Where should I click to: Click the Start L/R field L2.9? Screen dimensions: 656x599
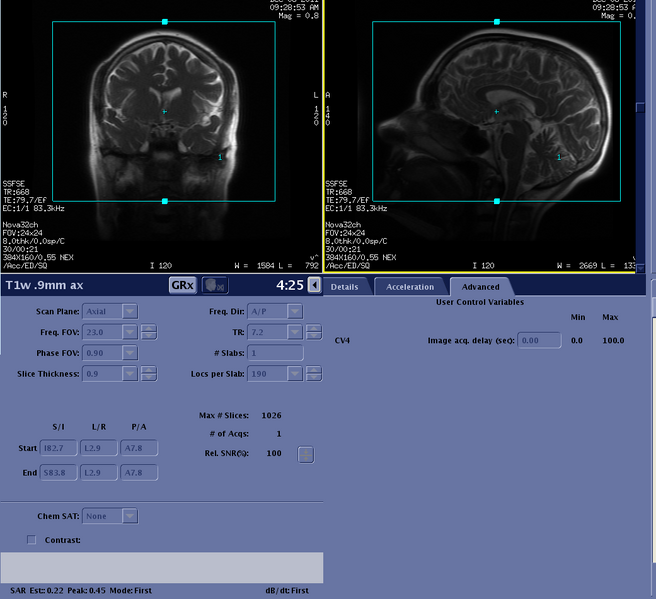(x=99, y=448)
